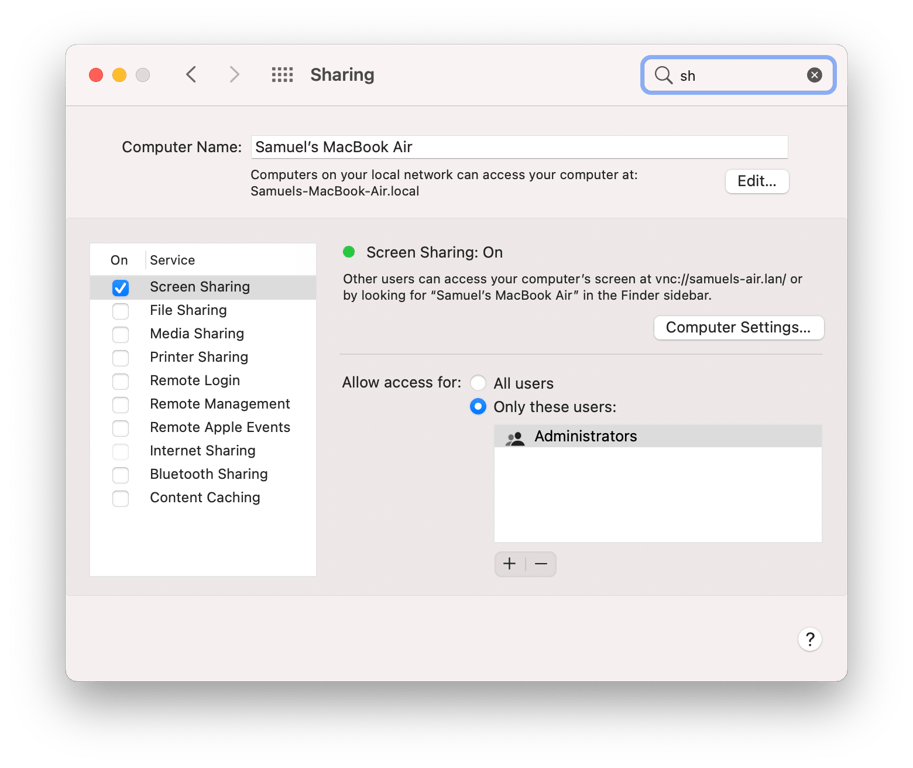The image size is (913, 768).
Task: Click the Computer Name text field
Action: tap(520, 146)
